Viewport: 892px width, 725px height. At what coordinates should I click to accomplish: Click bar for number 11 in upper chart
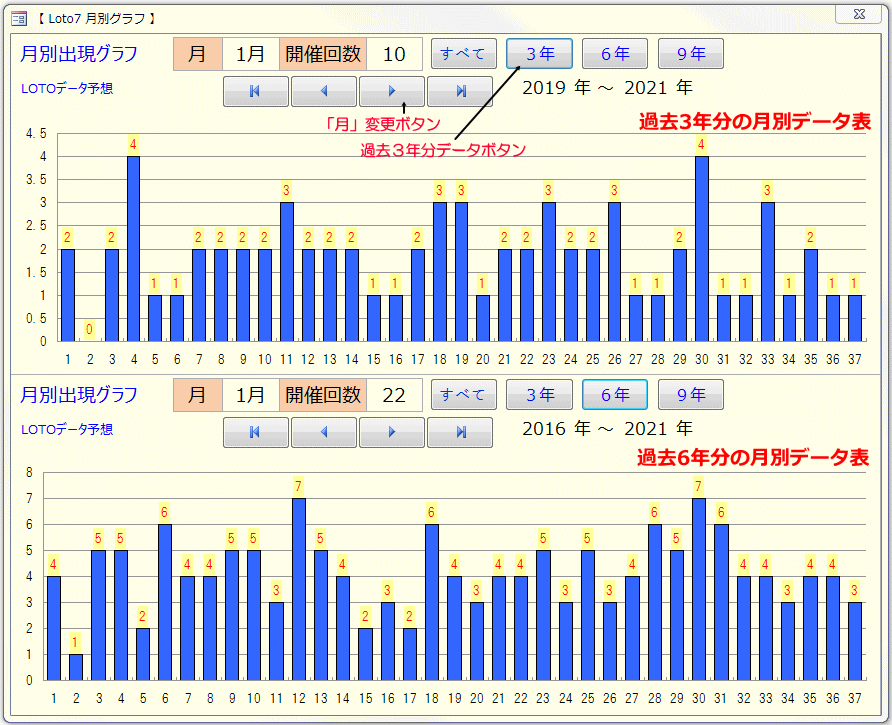coord(287,271)
